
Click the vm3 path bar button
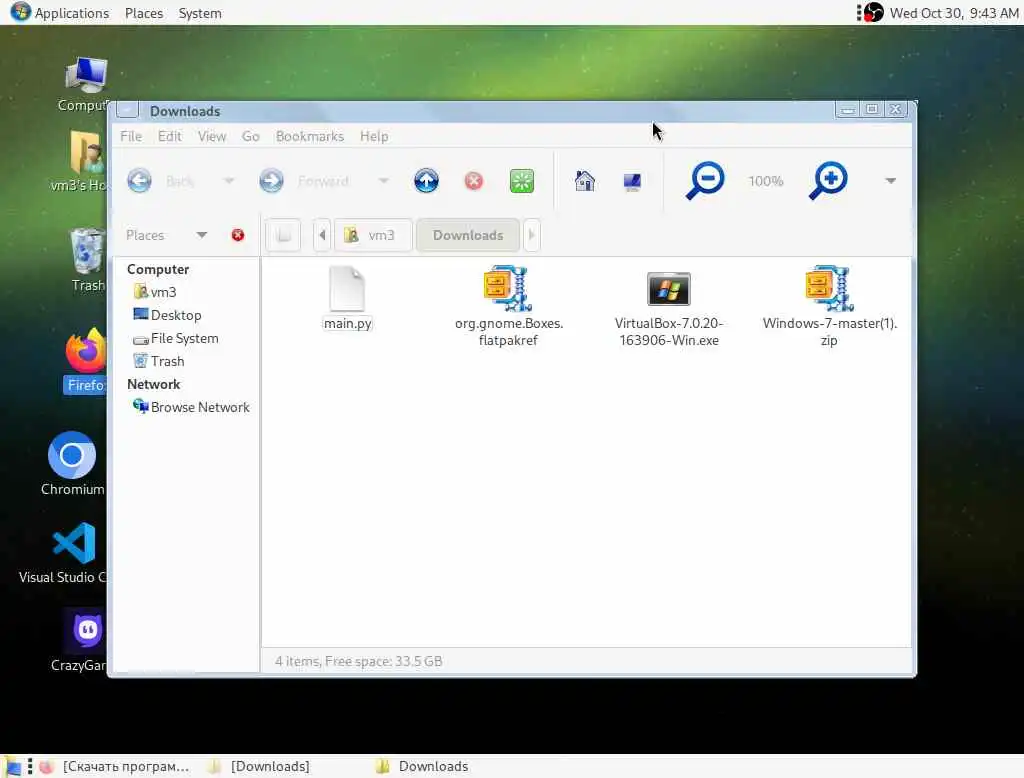point(373,235)
